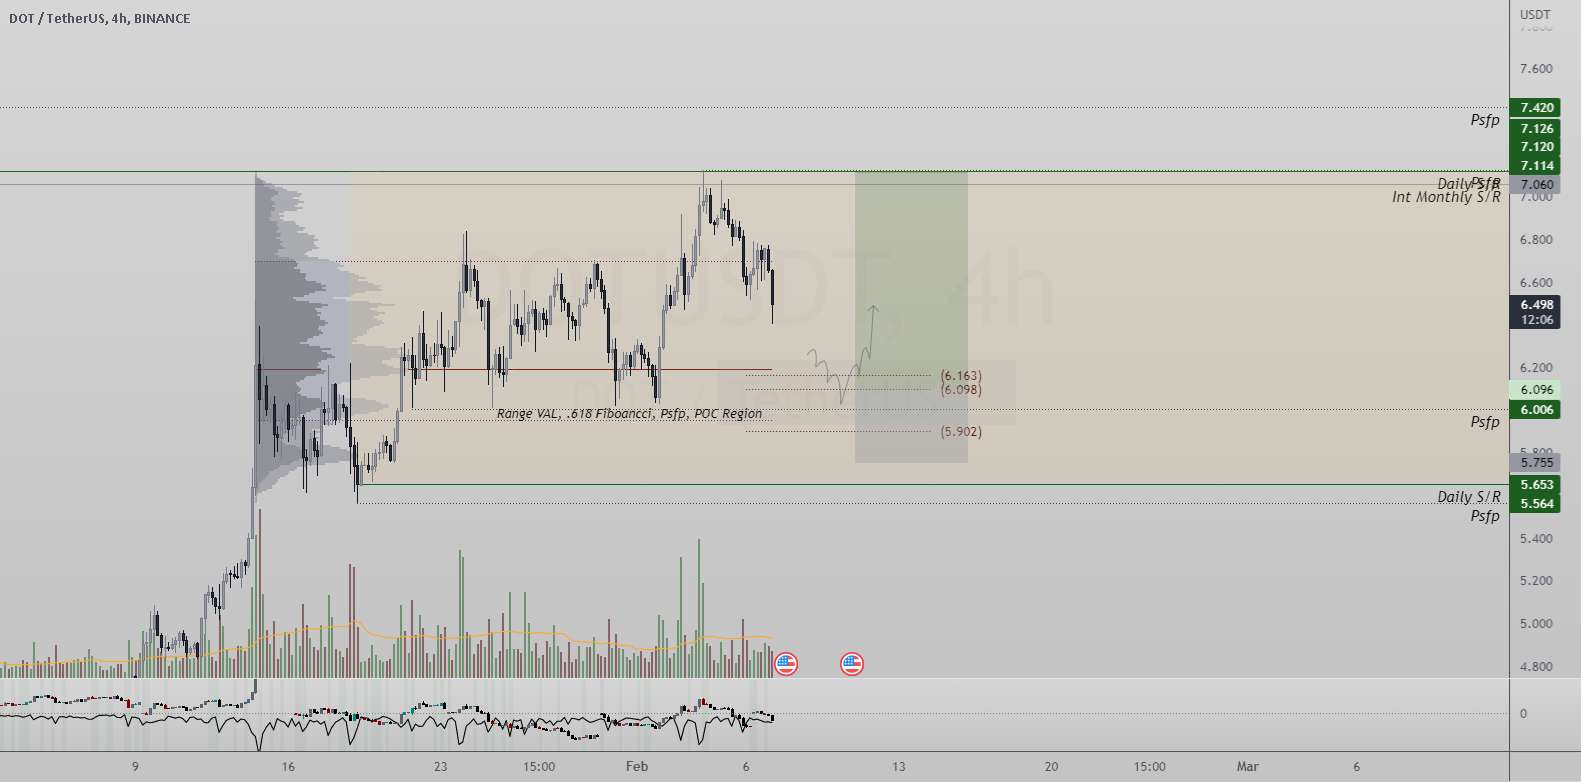Viewport: 1581px width, 782px height.
Task: Click the Psfp label below the 5.564 line
Action: (x=1485, y=516)
